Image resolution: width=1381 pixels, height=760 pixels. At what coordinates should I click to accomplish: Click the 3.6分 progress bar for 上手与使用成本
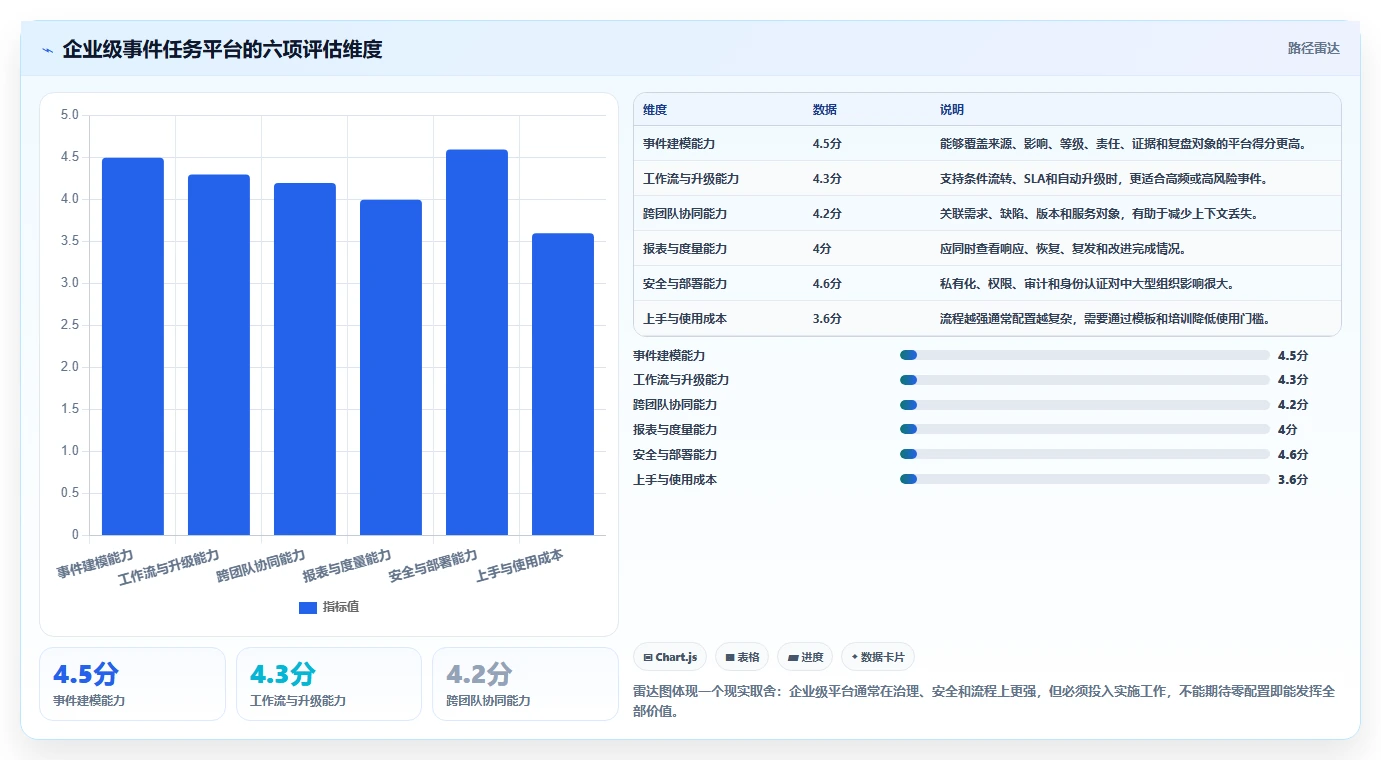[x=1085, y=479]
